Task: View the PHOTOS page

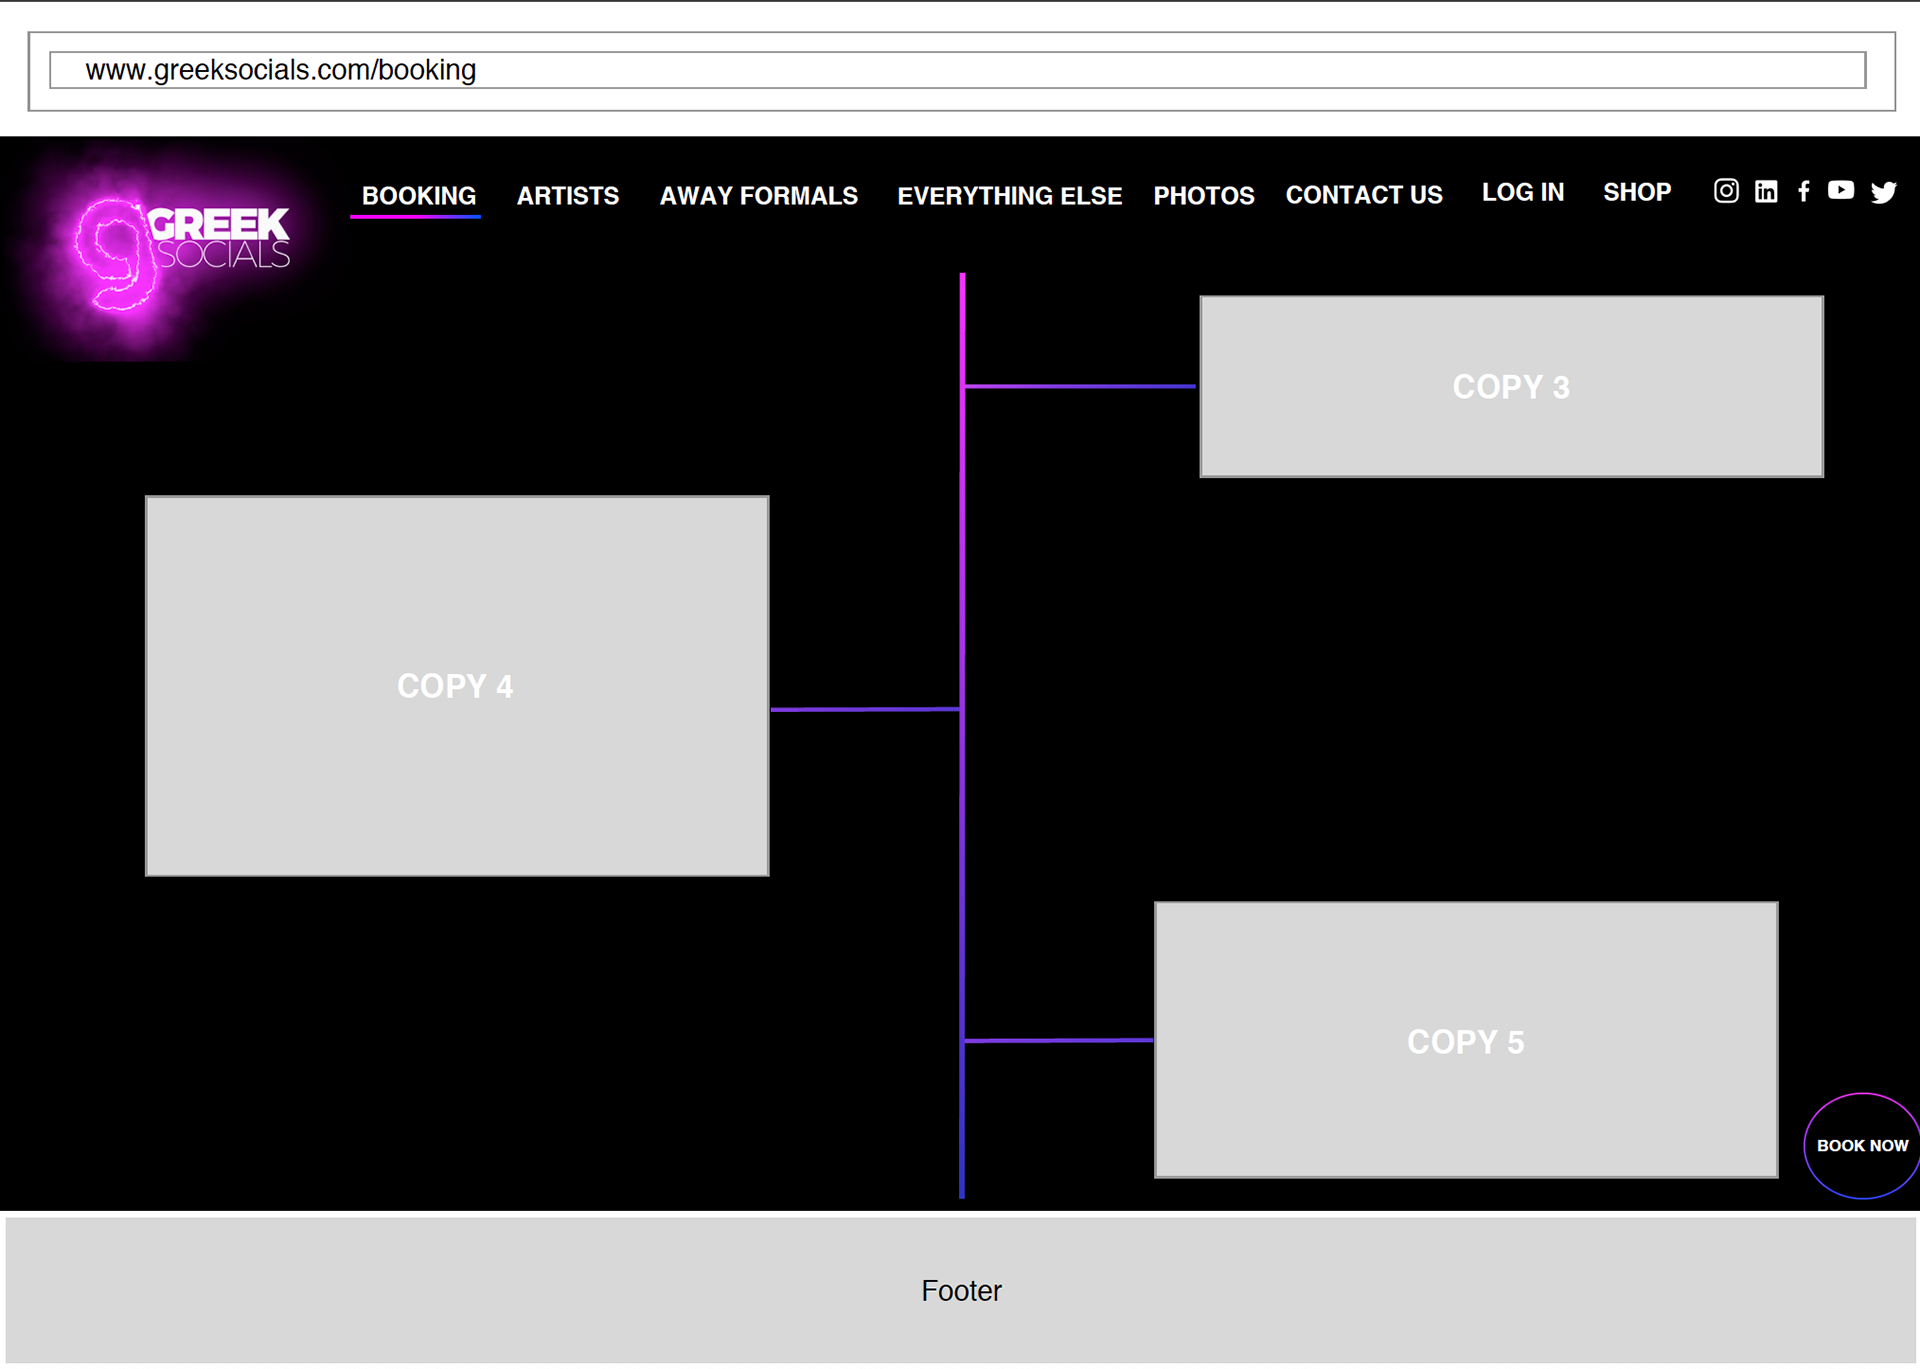Action: [x=1204, y=196]
